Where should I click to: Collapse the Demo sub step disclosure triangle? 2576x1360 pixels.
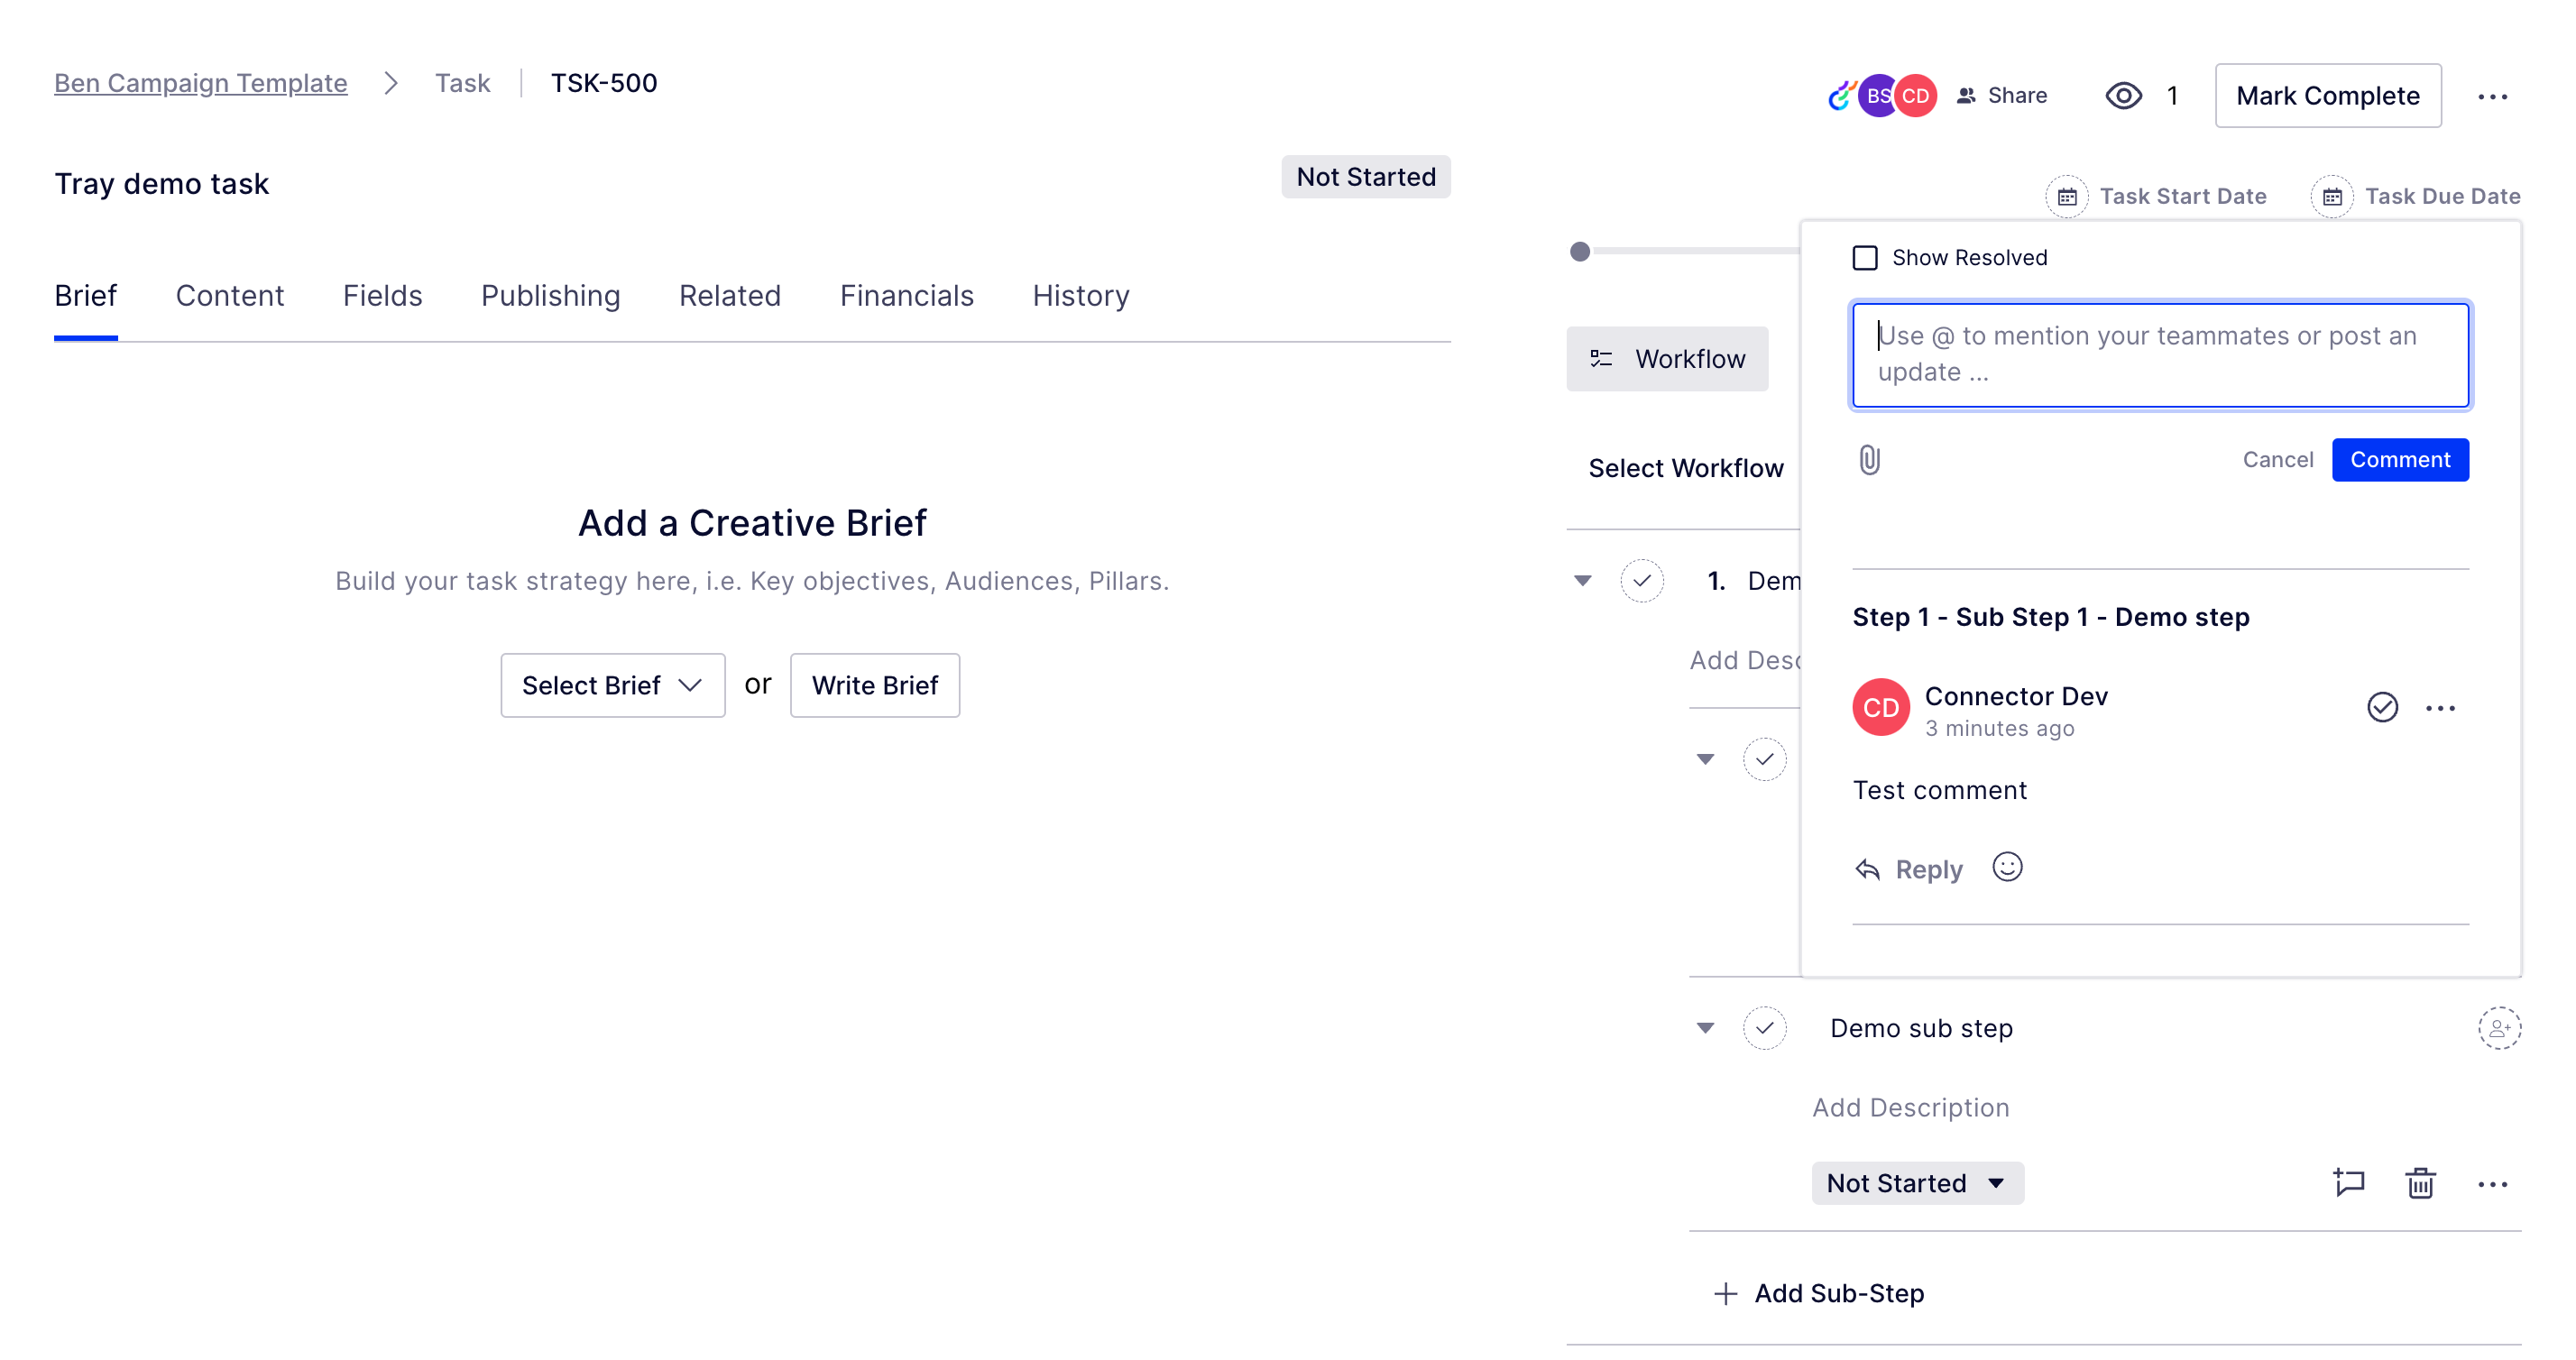(x=1705, y=1028)
